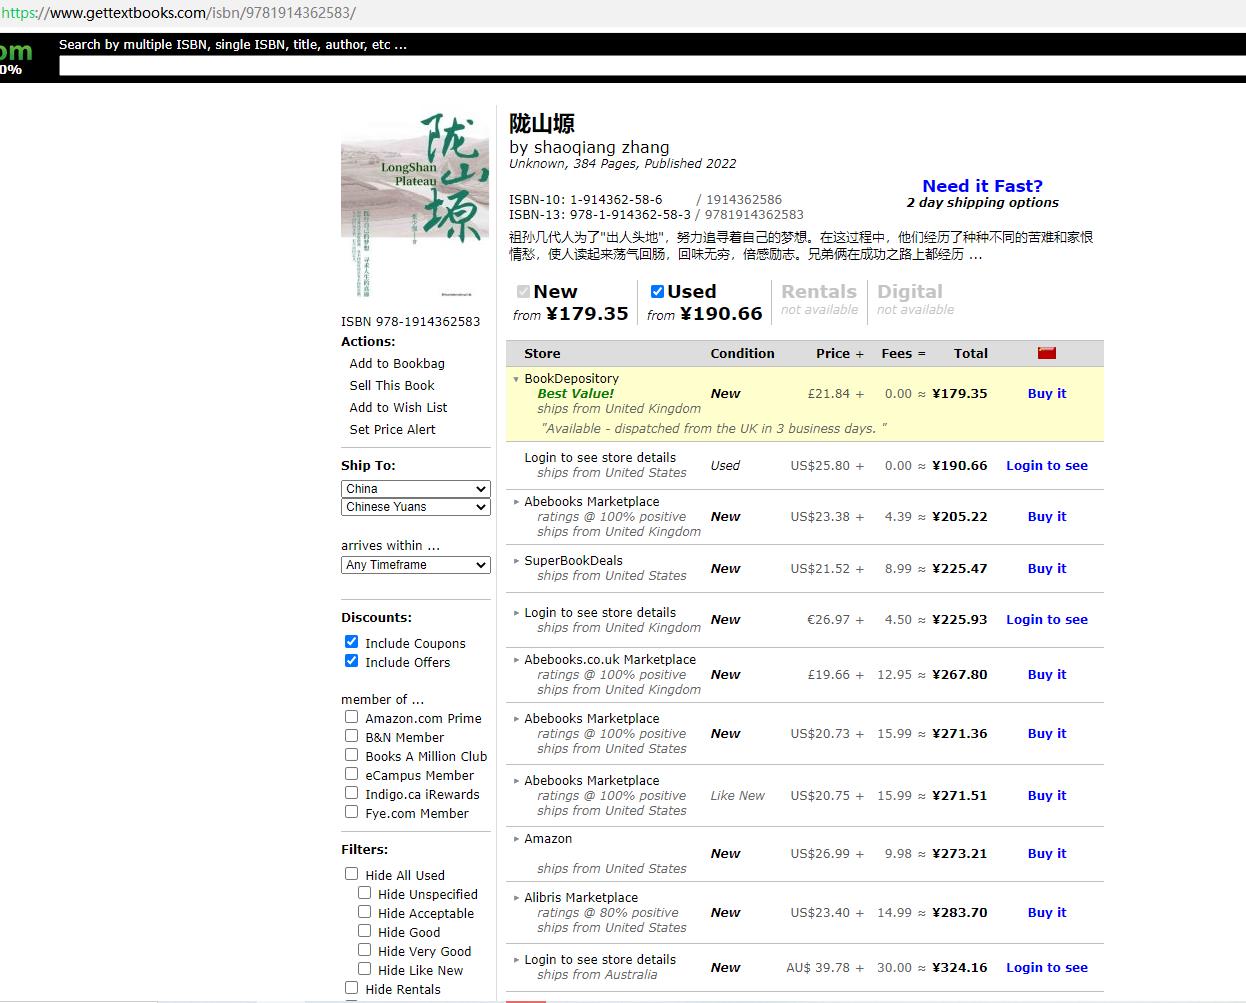Check the Fye.com Member box
Image resolution: width=1246 pixels, height=1003 pixels.
click(x=351, y=812)
